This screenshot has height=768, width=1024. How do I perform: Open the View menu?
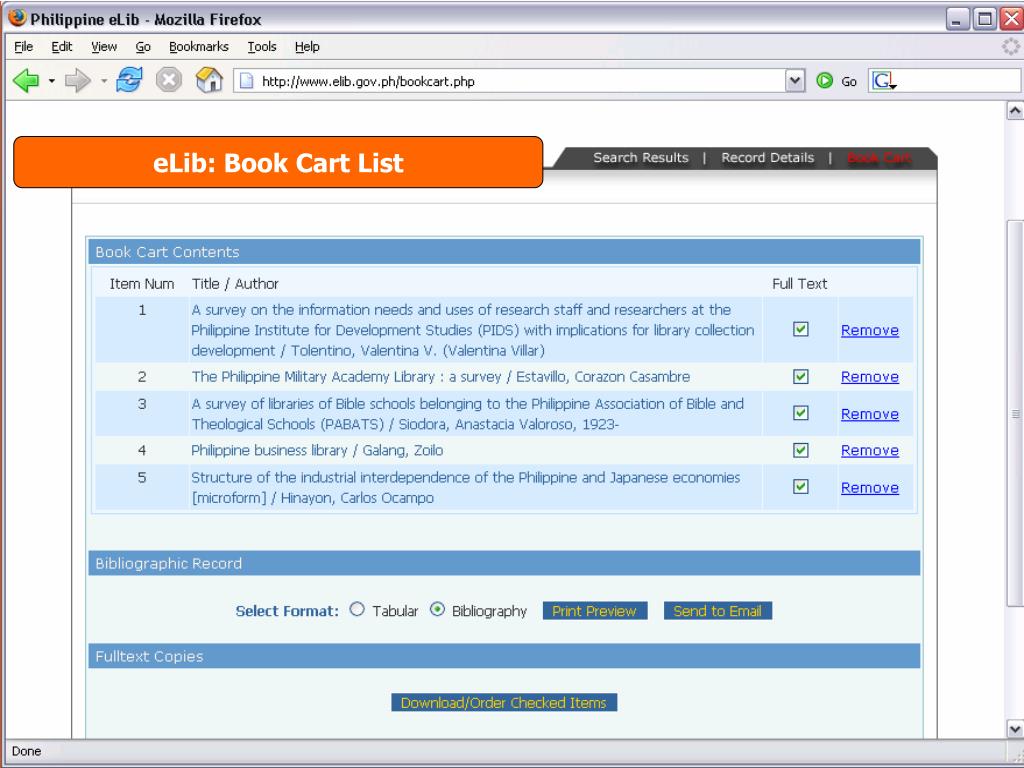coord(104,46)
